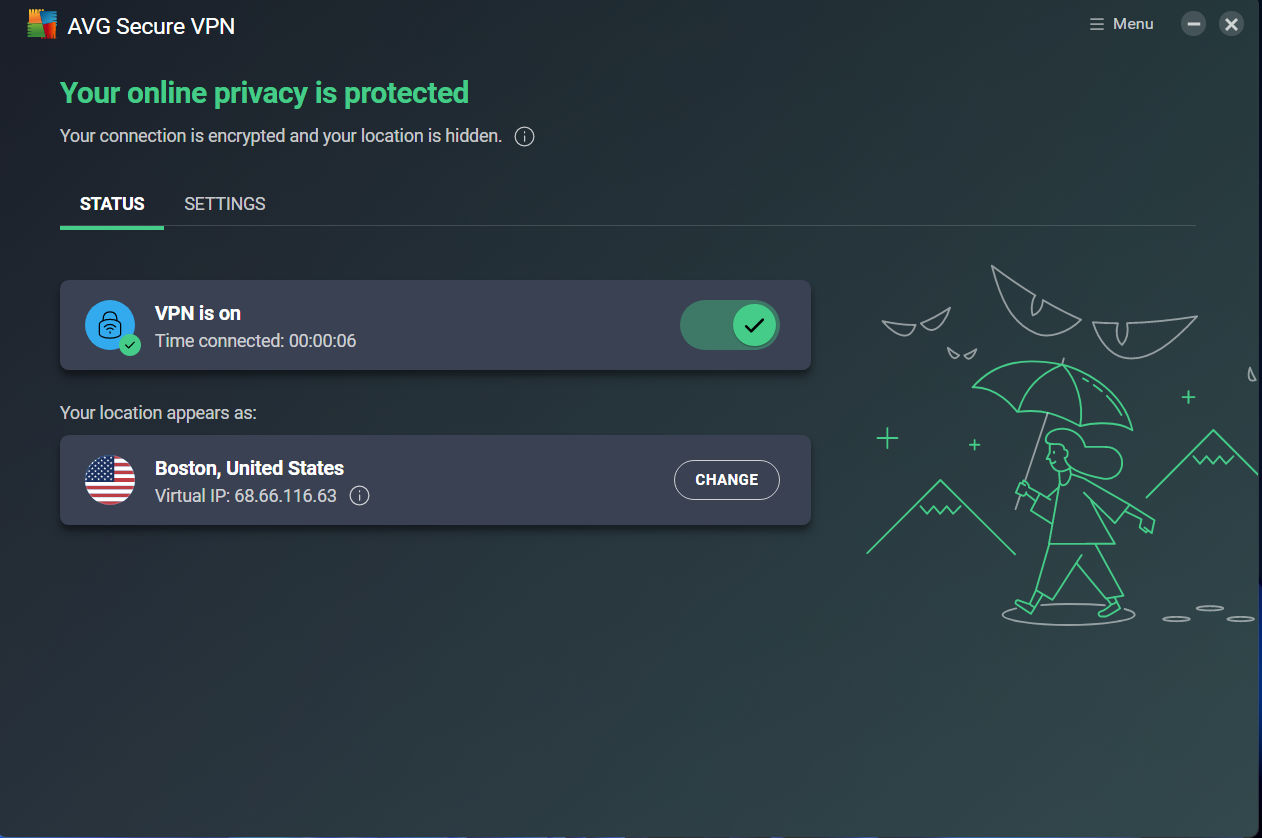
Task: Open the hamburger Menu icon
Action: point(1097,24)
